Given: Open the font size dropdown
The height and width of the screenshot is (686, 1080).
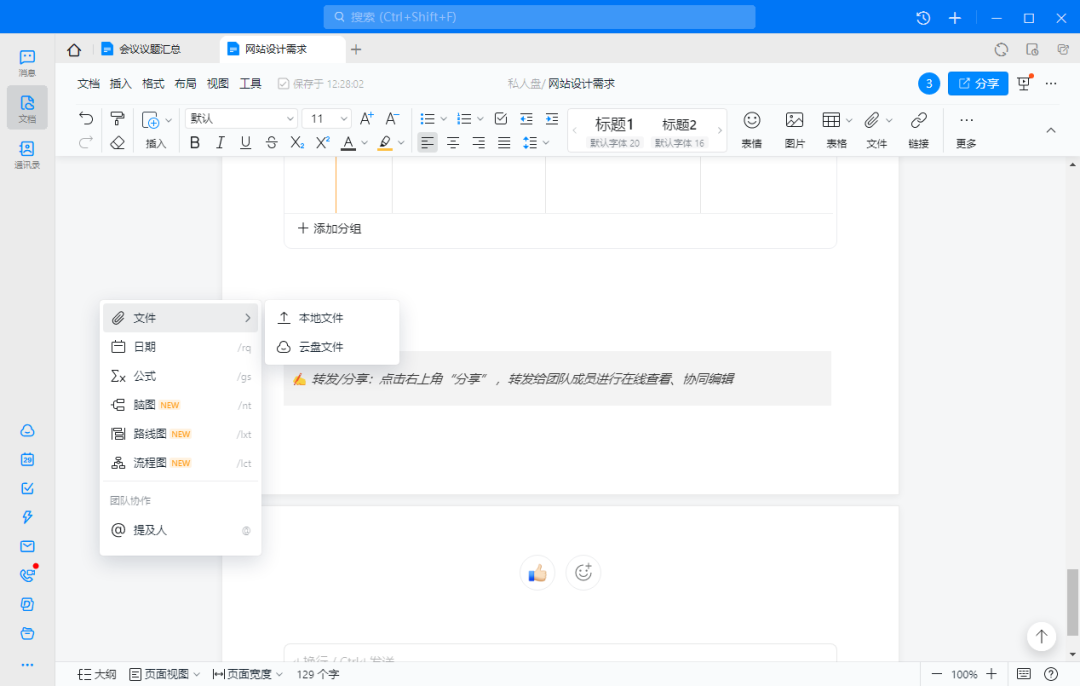Looking at the screenshot, I should [327, 119].
